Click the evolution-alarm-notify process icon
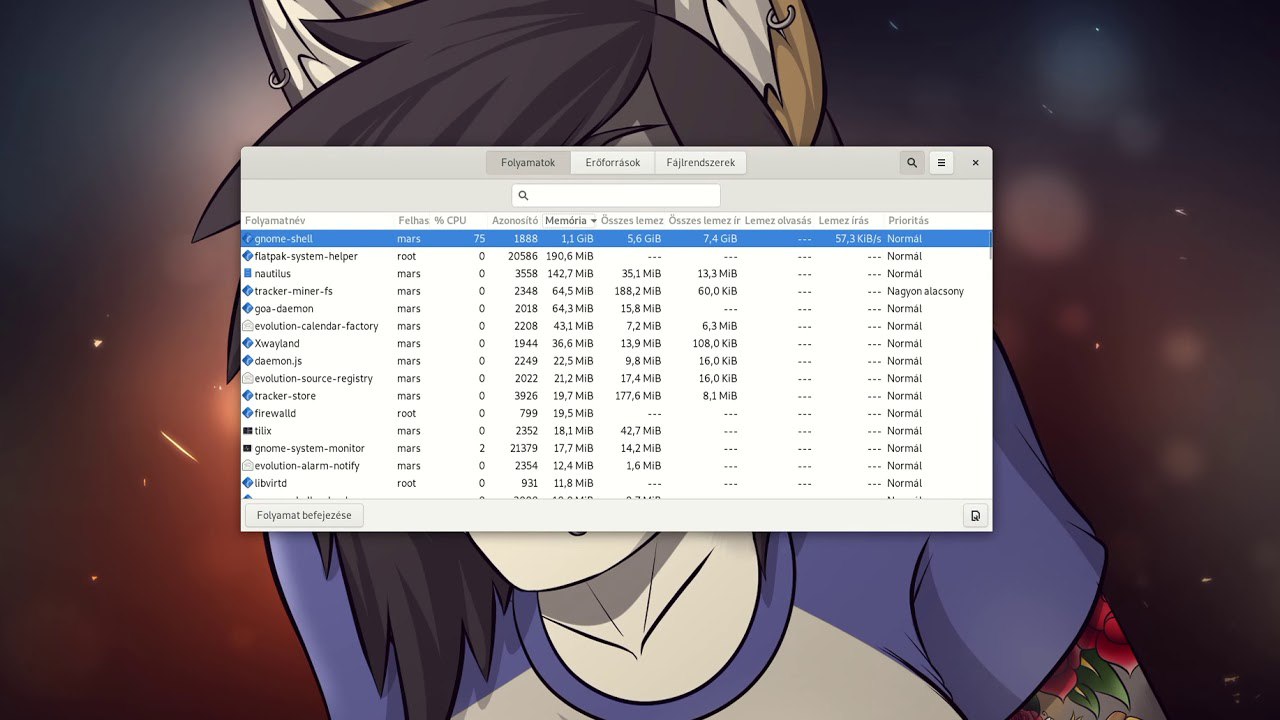The image size is (1280, 720). coord(248,466)
